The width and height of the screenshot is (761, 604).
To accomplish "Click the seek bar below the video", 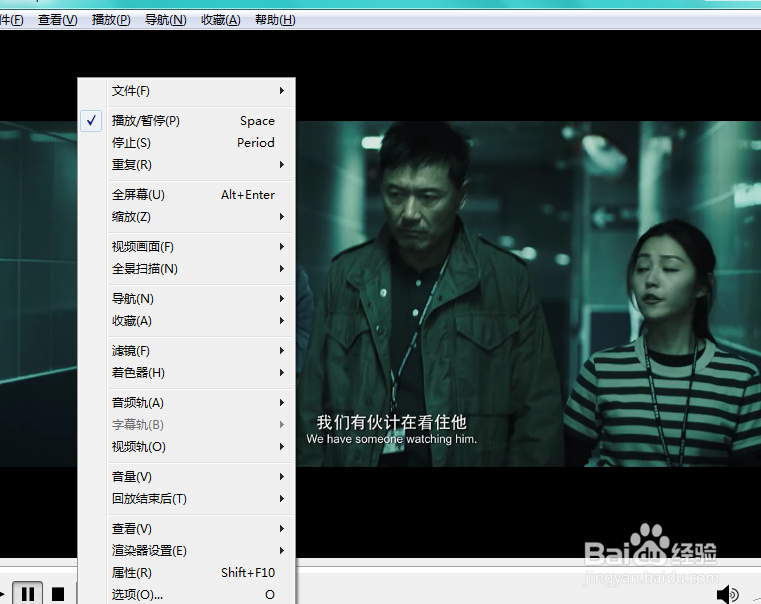I will point(528,562).
